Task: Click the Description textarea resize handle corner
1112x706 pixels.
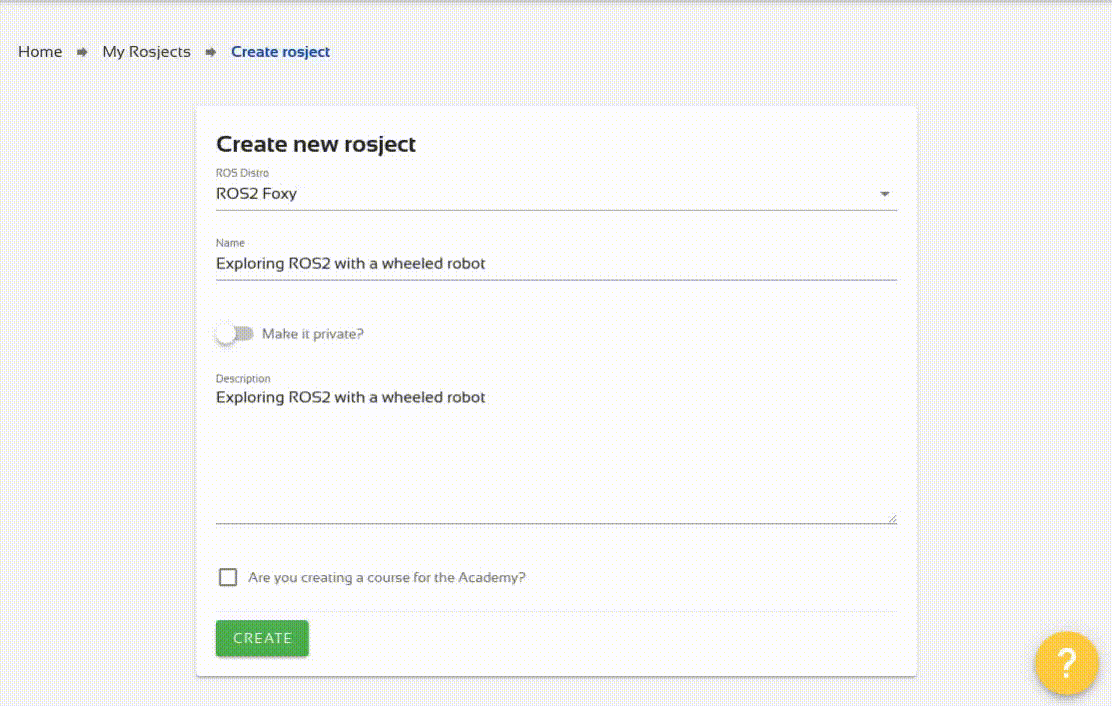Action: coord(891,519)
